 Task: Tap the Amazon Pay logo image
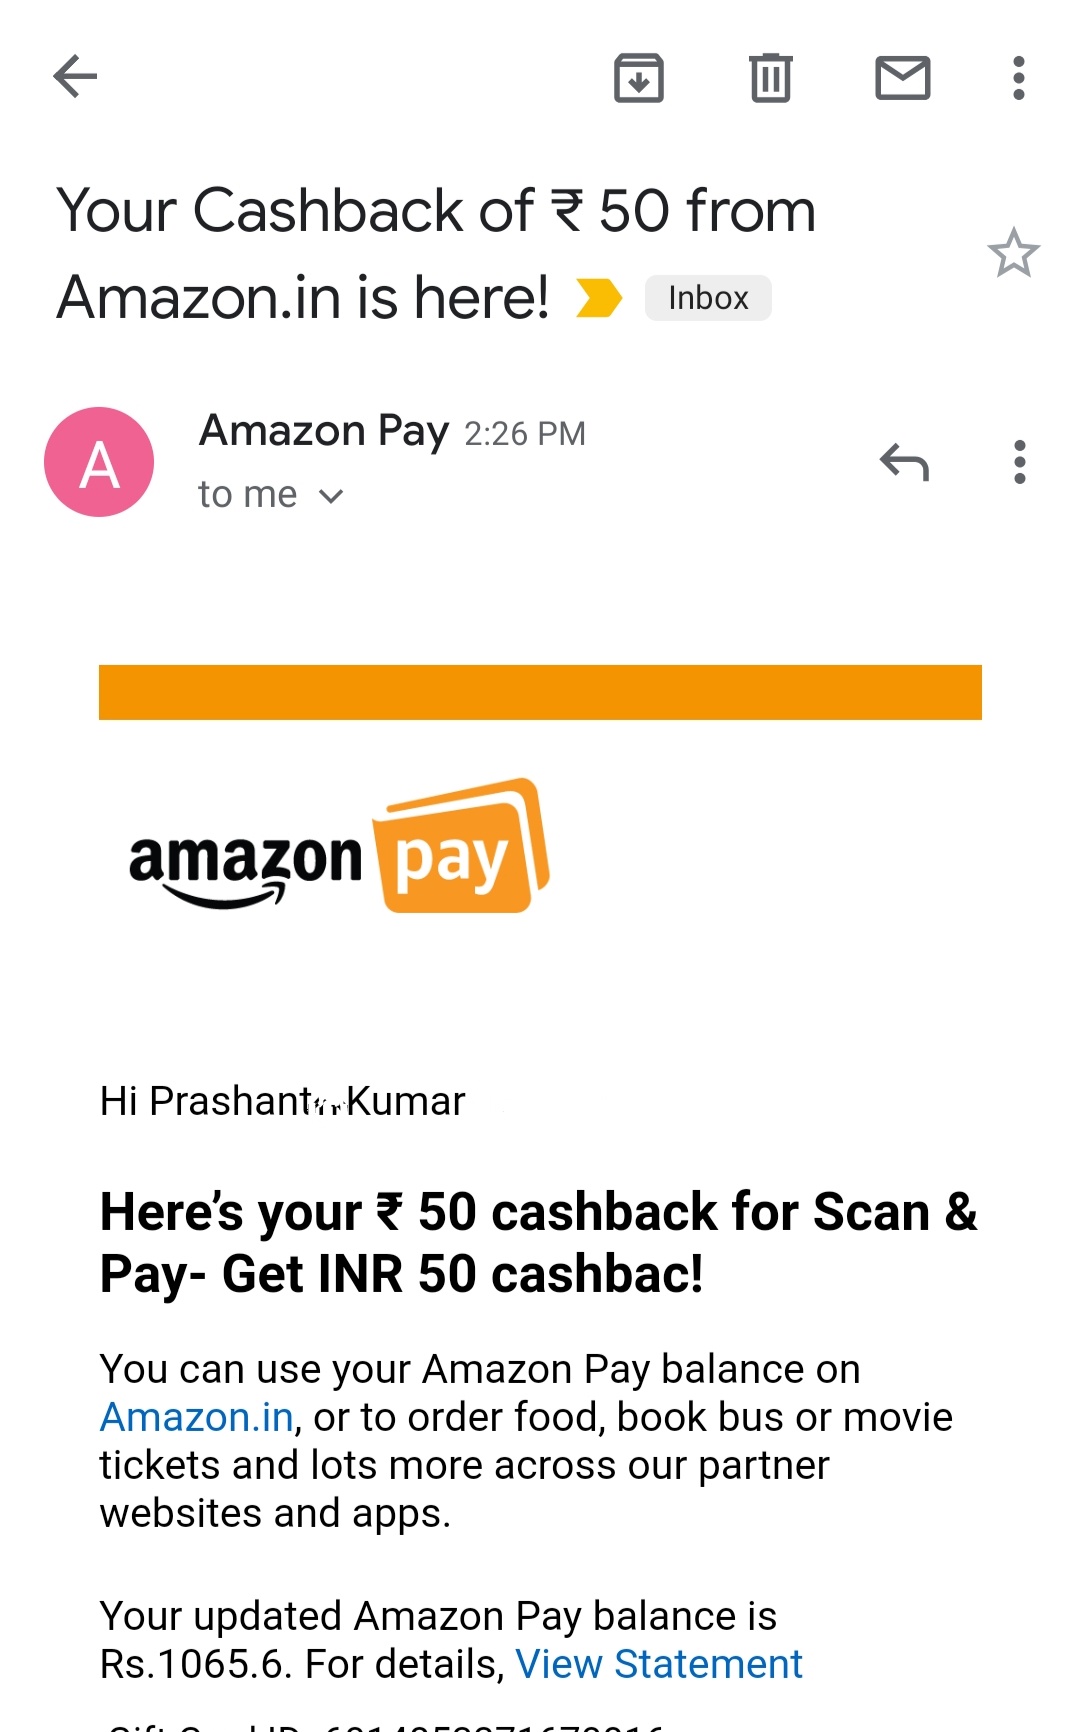[x=339, y=846]
